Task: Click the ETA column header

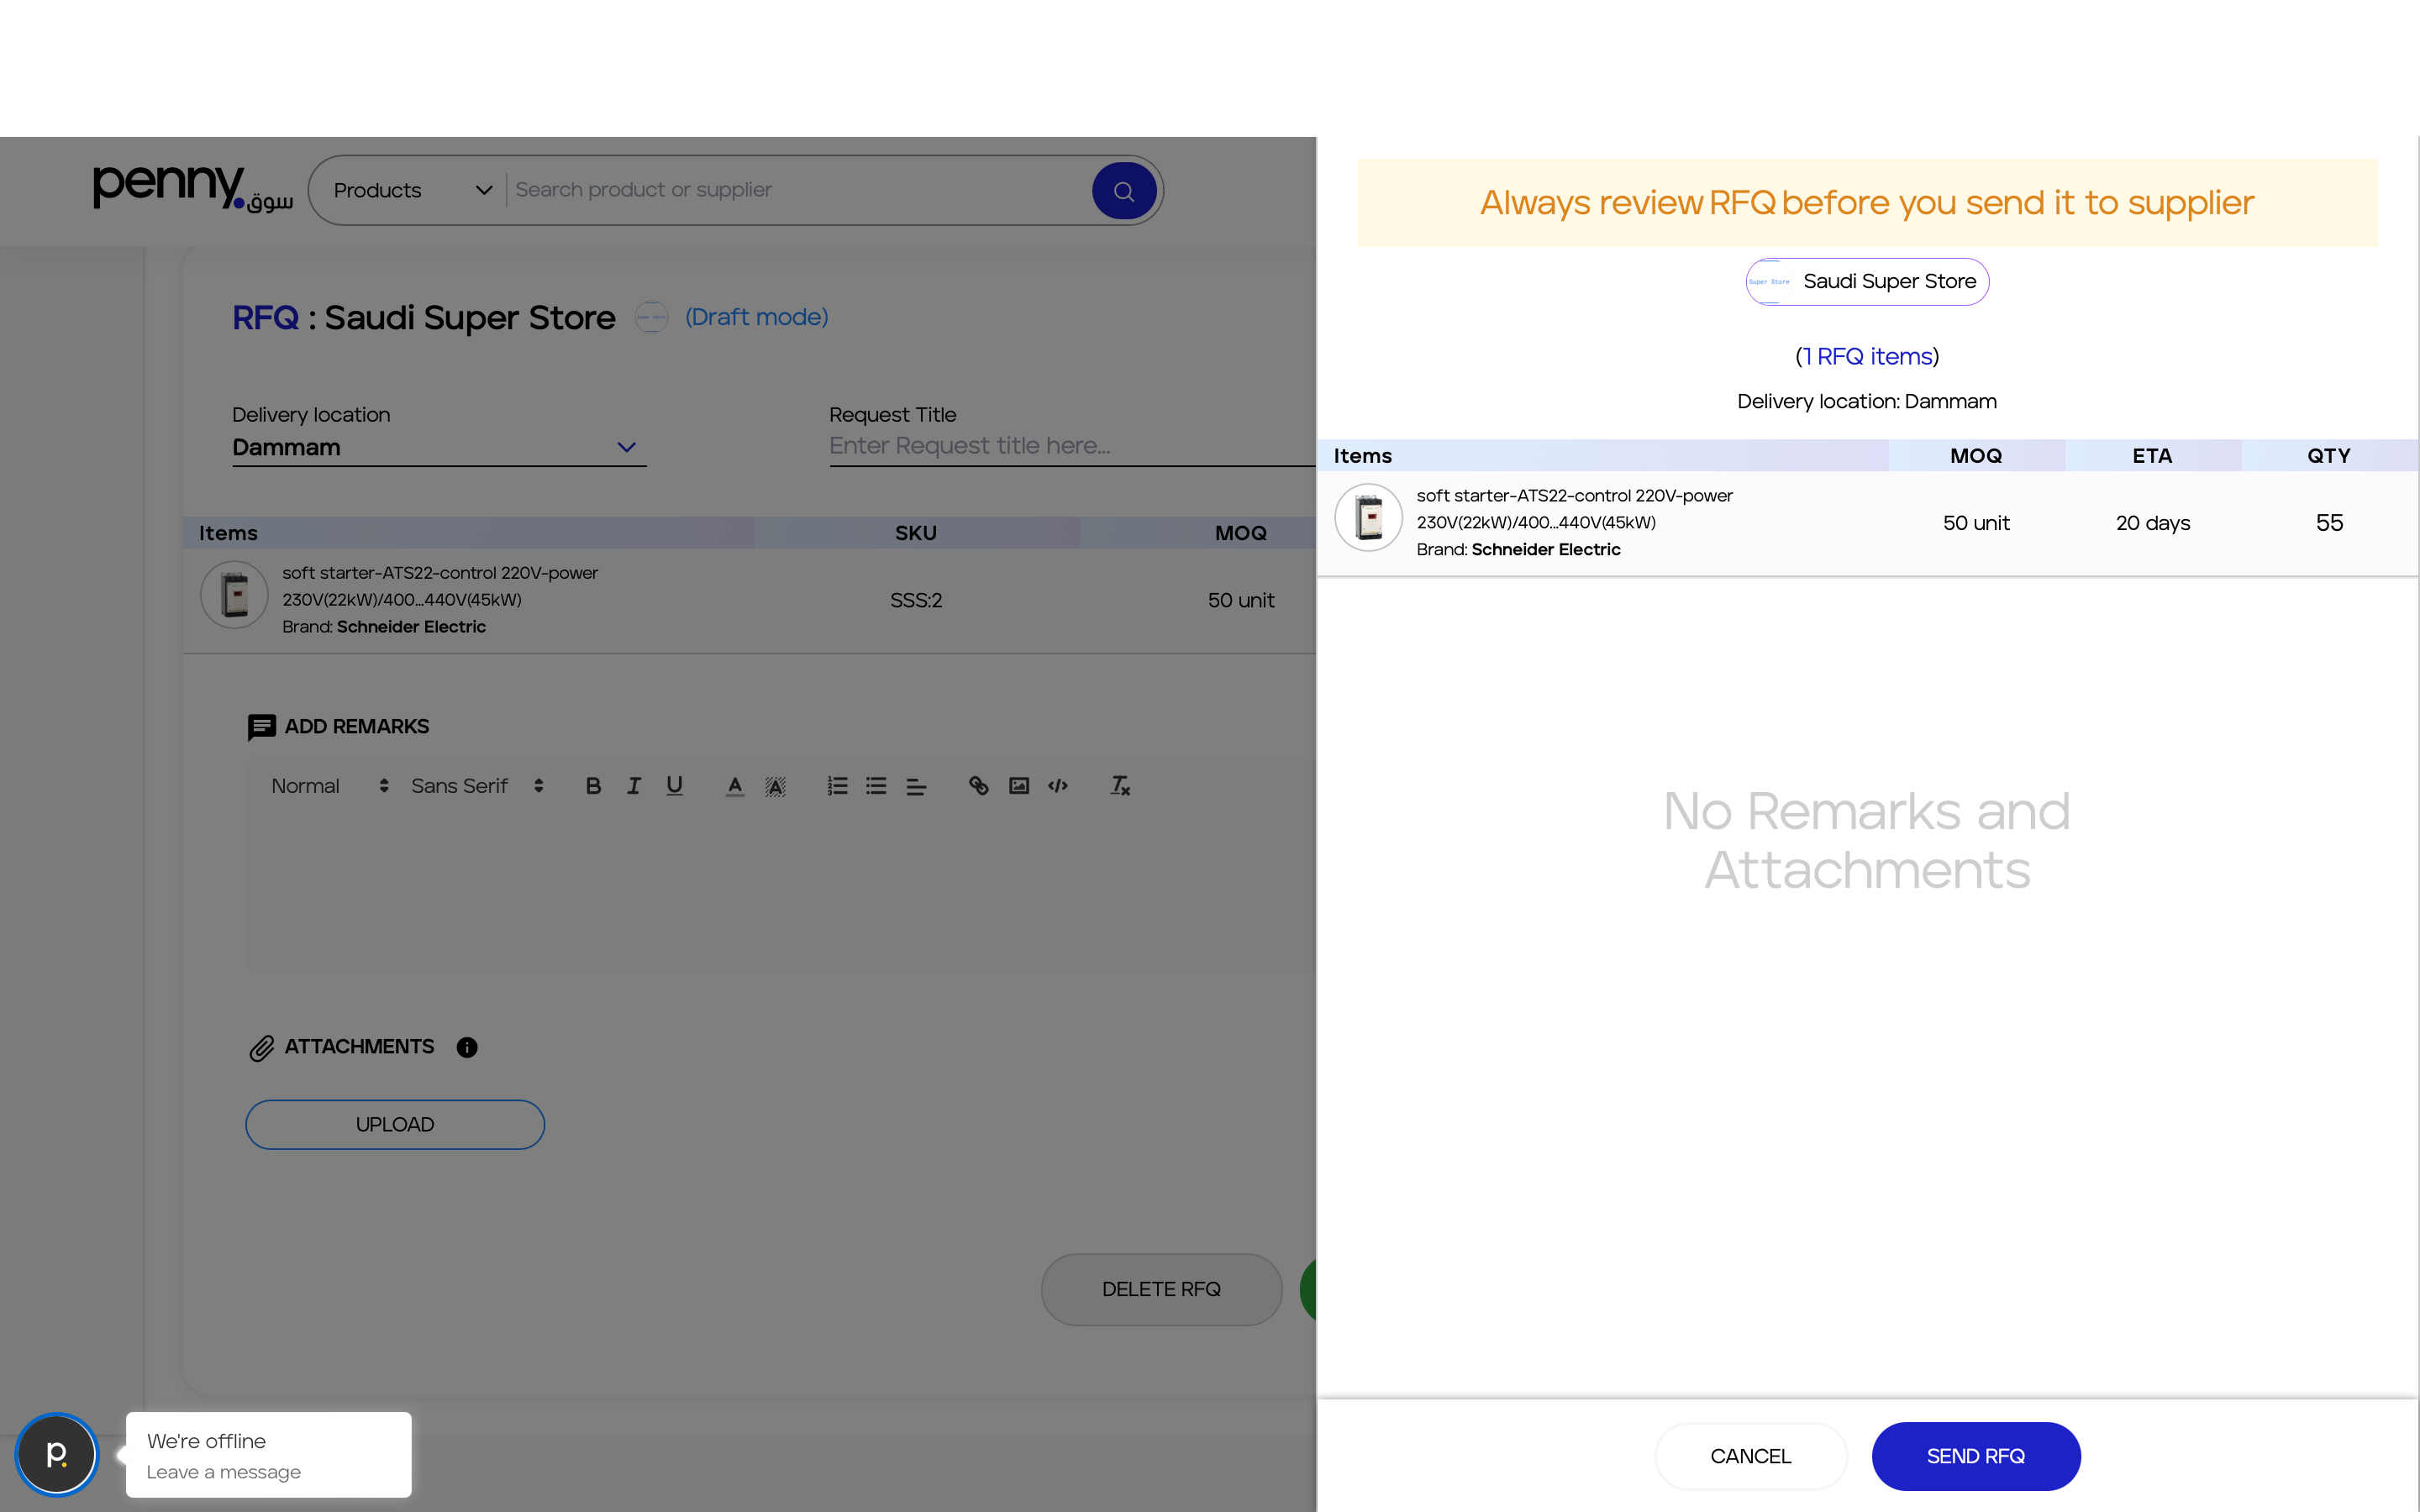Action: pos(2152,456)
